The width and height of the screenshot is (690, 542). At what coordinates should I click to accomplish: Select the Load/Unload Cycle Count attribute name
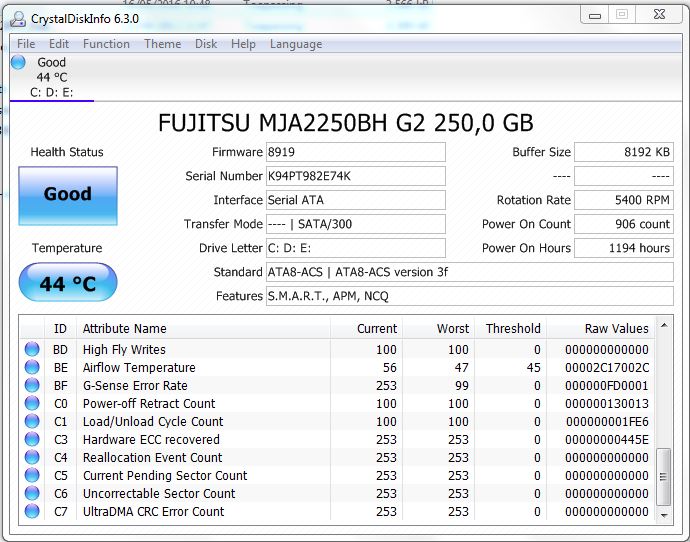click(x=153, y=421)
